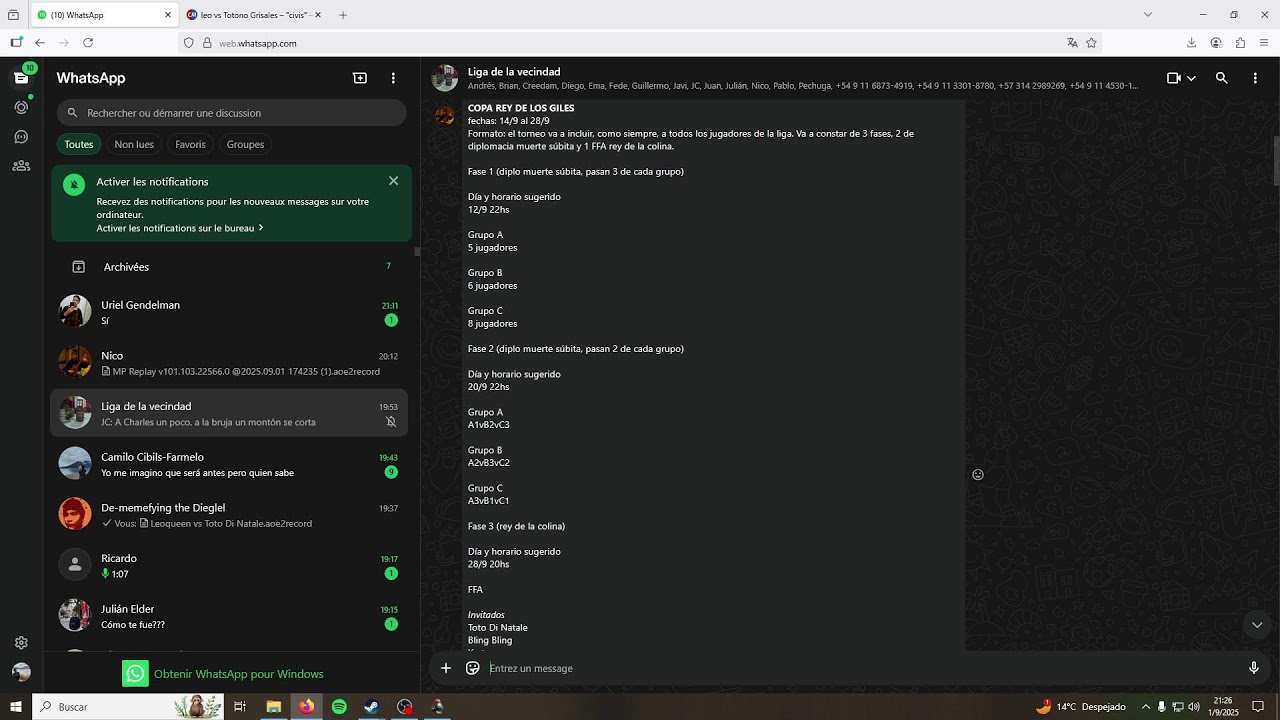
Task: Select the Favoris filter
Action: click(190, 144)
